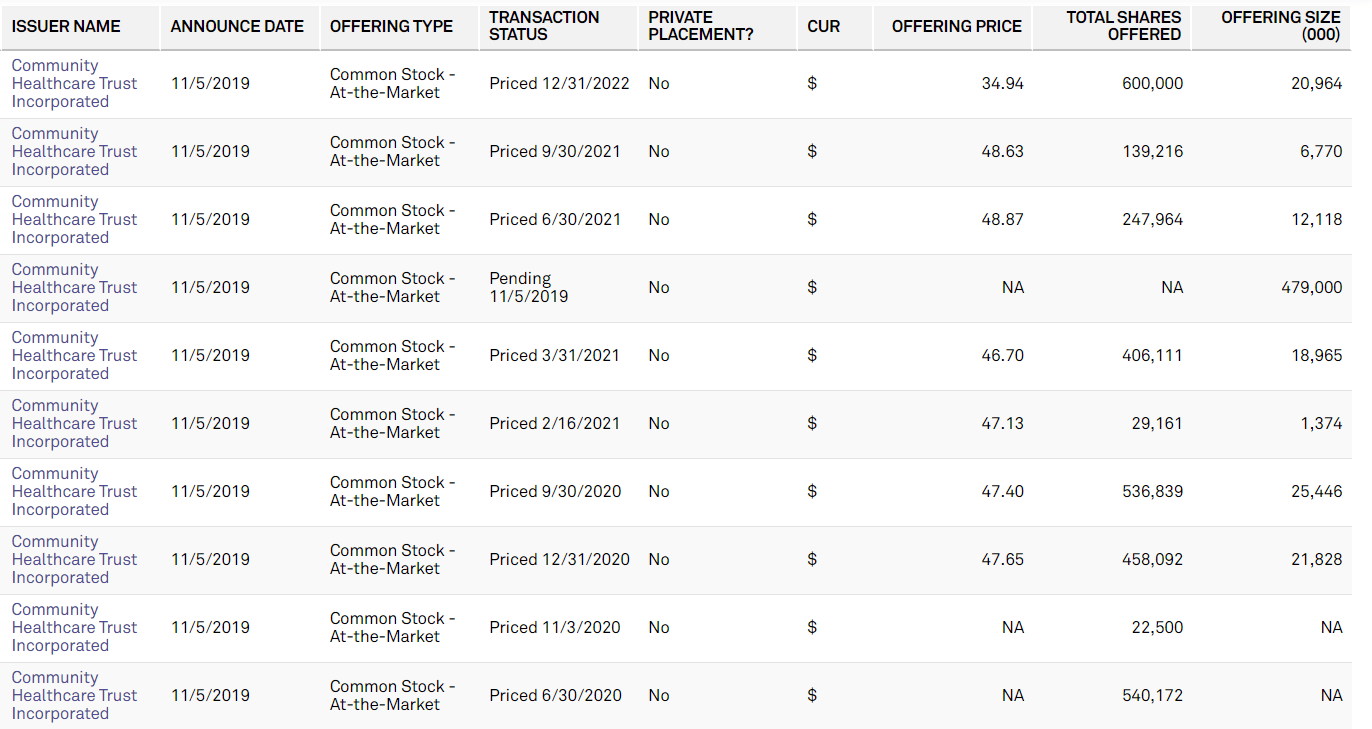Click the Transaction Status column header
The height and width of the screenshot is (729, 1372).
pyautogui.click(x=544, y=26)
